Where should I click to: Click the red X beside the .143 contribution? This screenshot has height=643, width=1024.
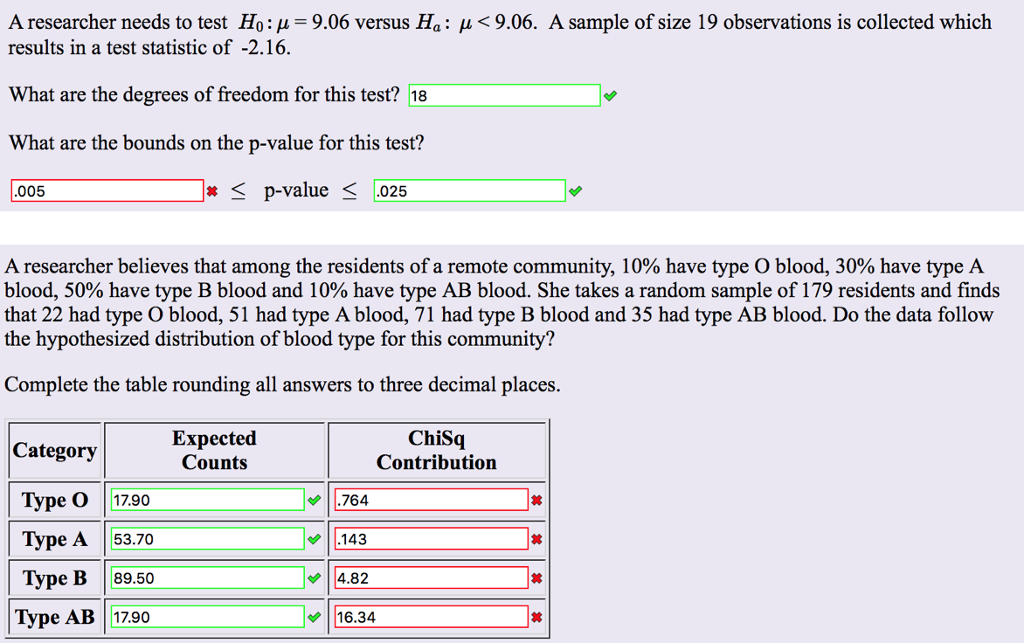[x=538, y=538]
